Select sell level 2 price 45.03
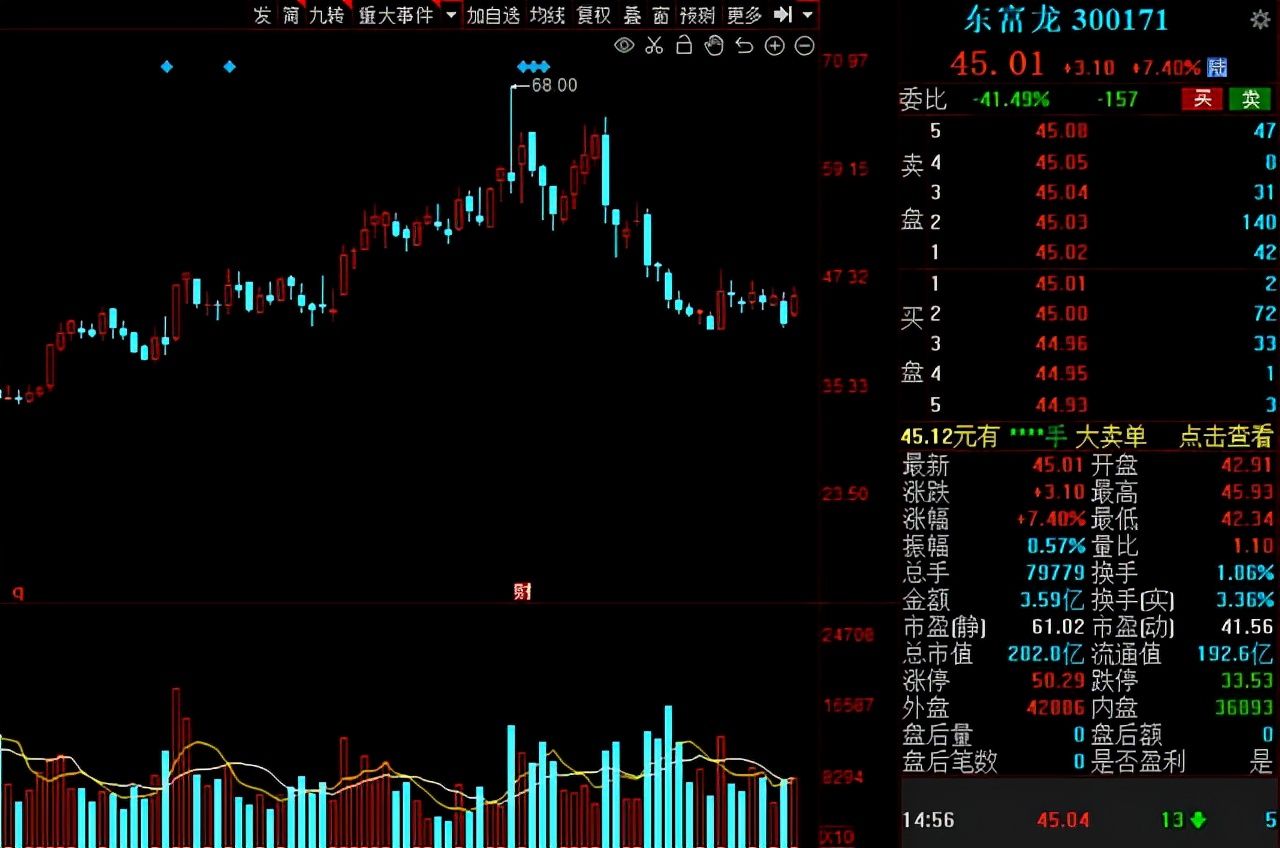The height and width of the screenshot is (848, 1280). (1061, 222)
